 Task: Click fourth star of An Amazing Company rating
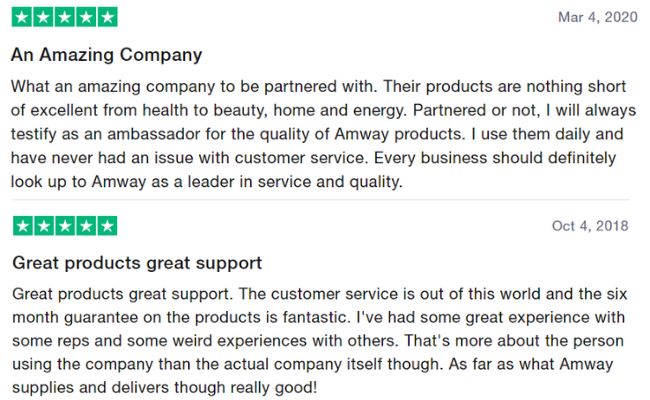point(86,17)
